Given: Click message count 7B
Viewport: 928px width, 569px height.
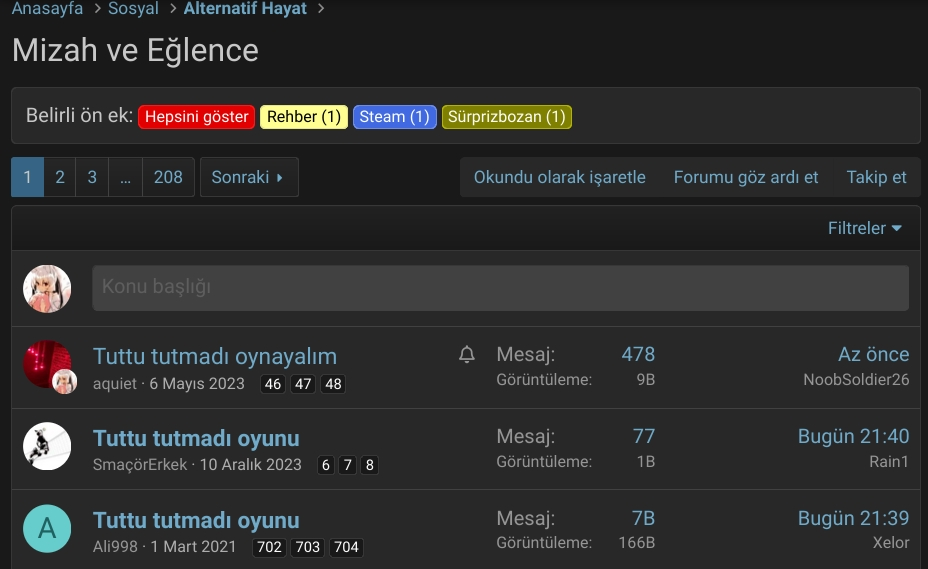Looking at the screenshot, I should pyautogui.click(x=643, y=518).
